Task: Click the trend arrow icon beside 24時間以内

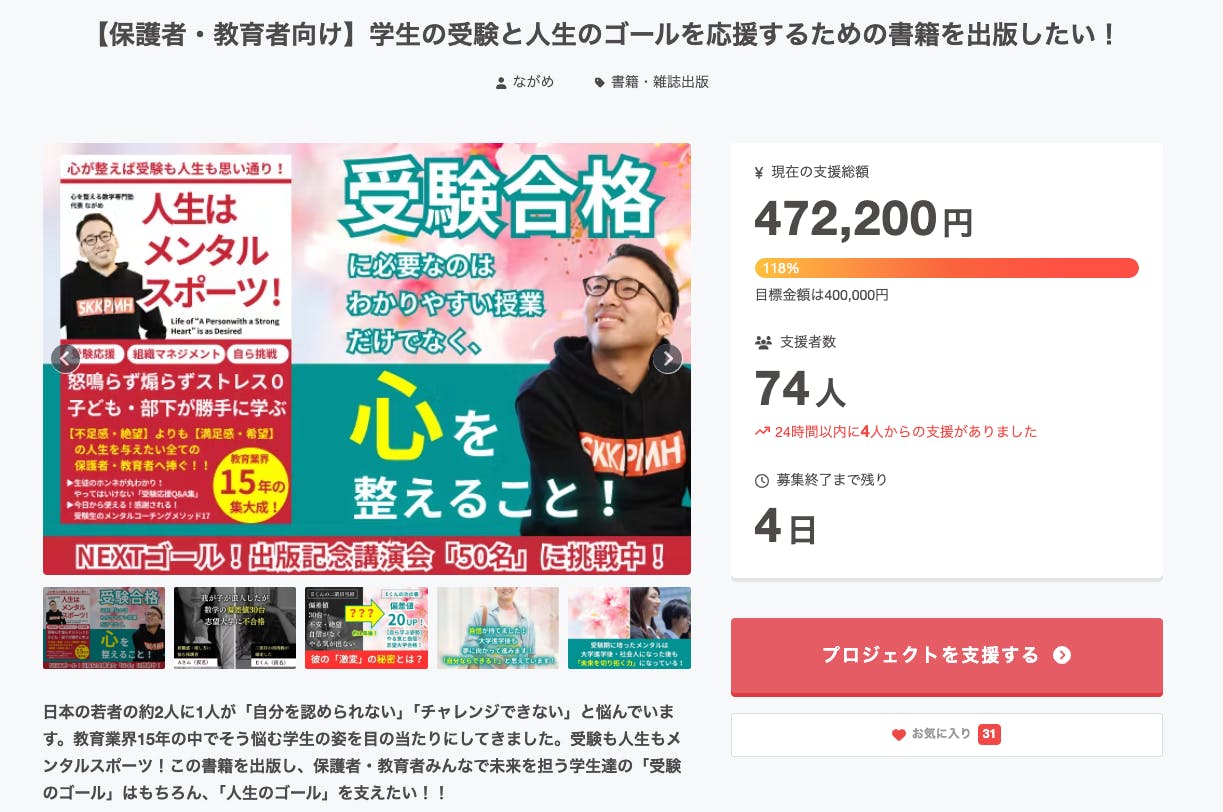Action: [x=762, y=432]
